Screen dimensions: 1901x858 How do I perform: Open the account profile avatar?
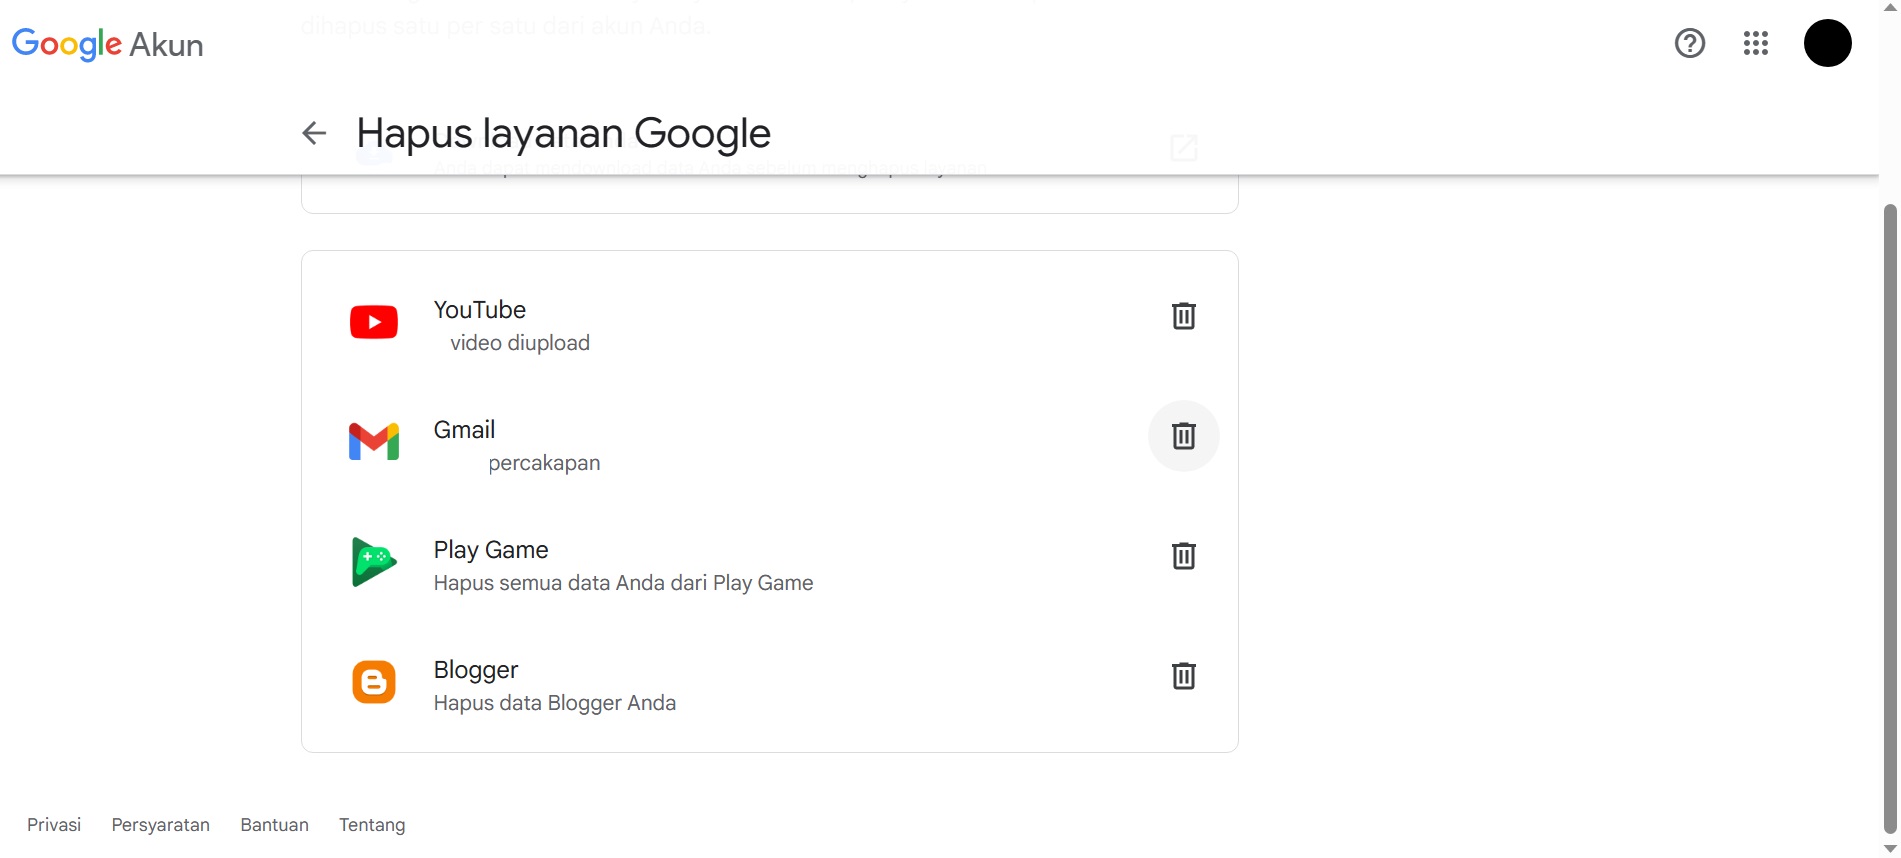point(1827,43)
